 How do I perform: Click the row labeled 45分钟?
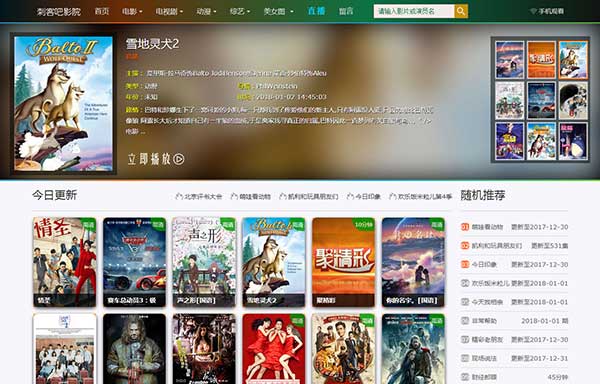click(514, 377)
